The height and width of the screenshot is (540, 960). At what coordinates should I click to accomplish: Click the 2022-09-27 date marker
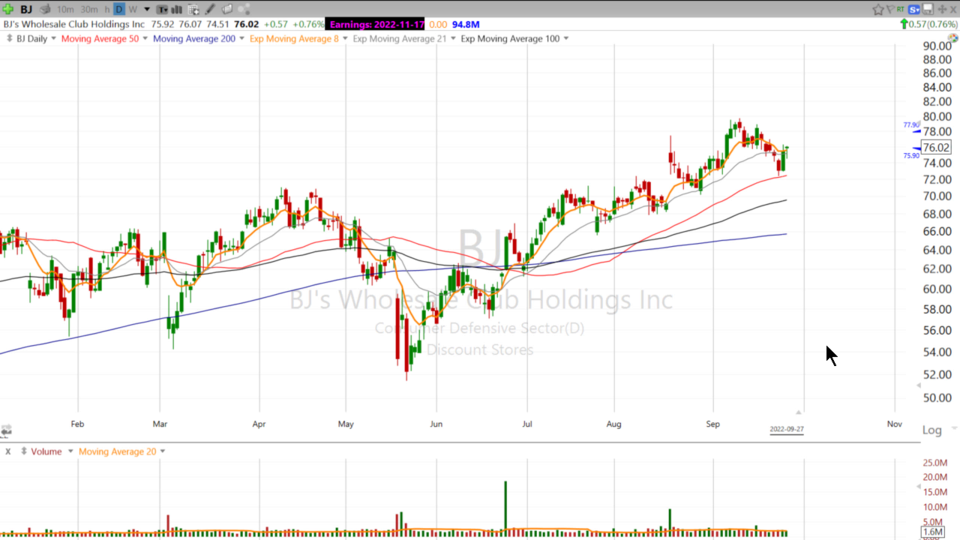[787, 429]
